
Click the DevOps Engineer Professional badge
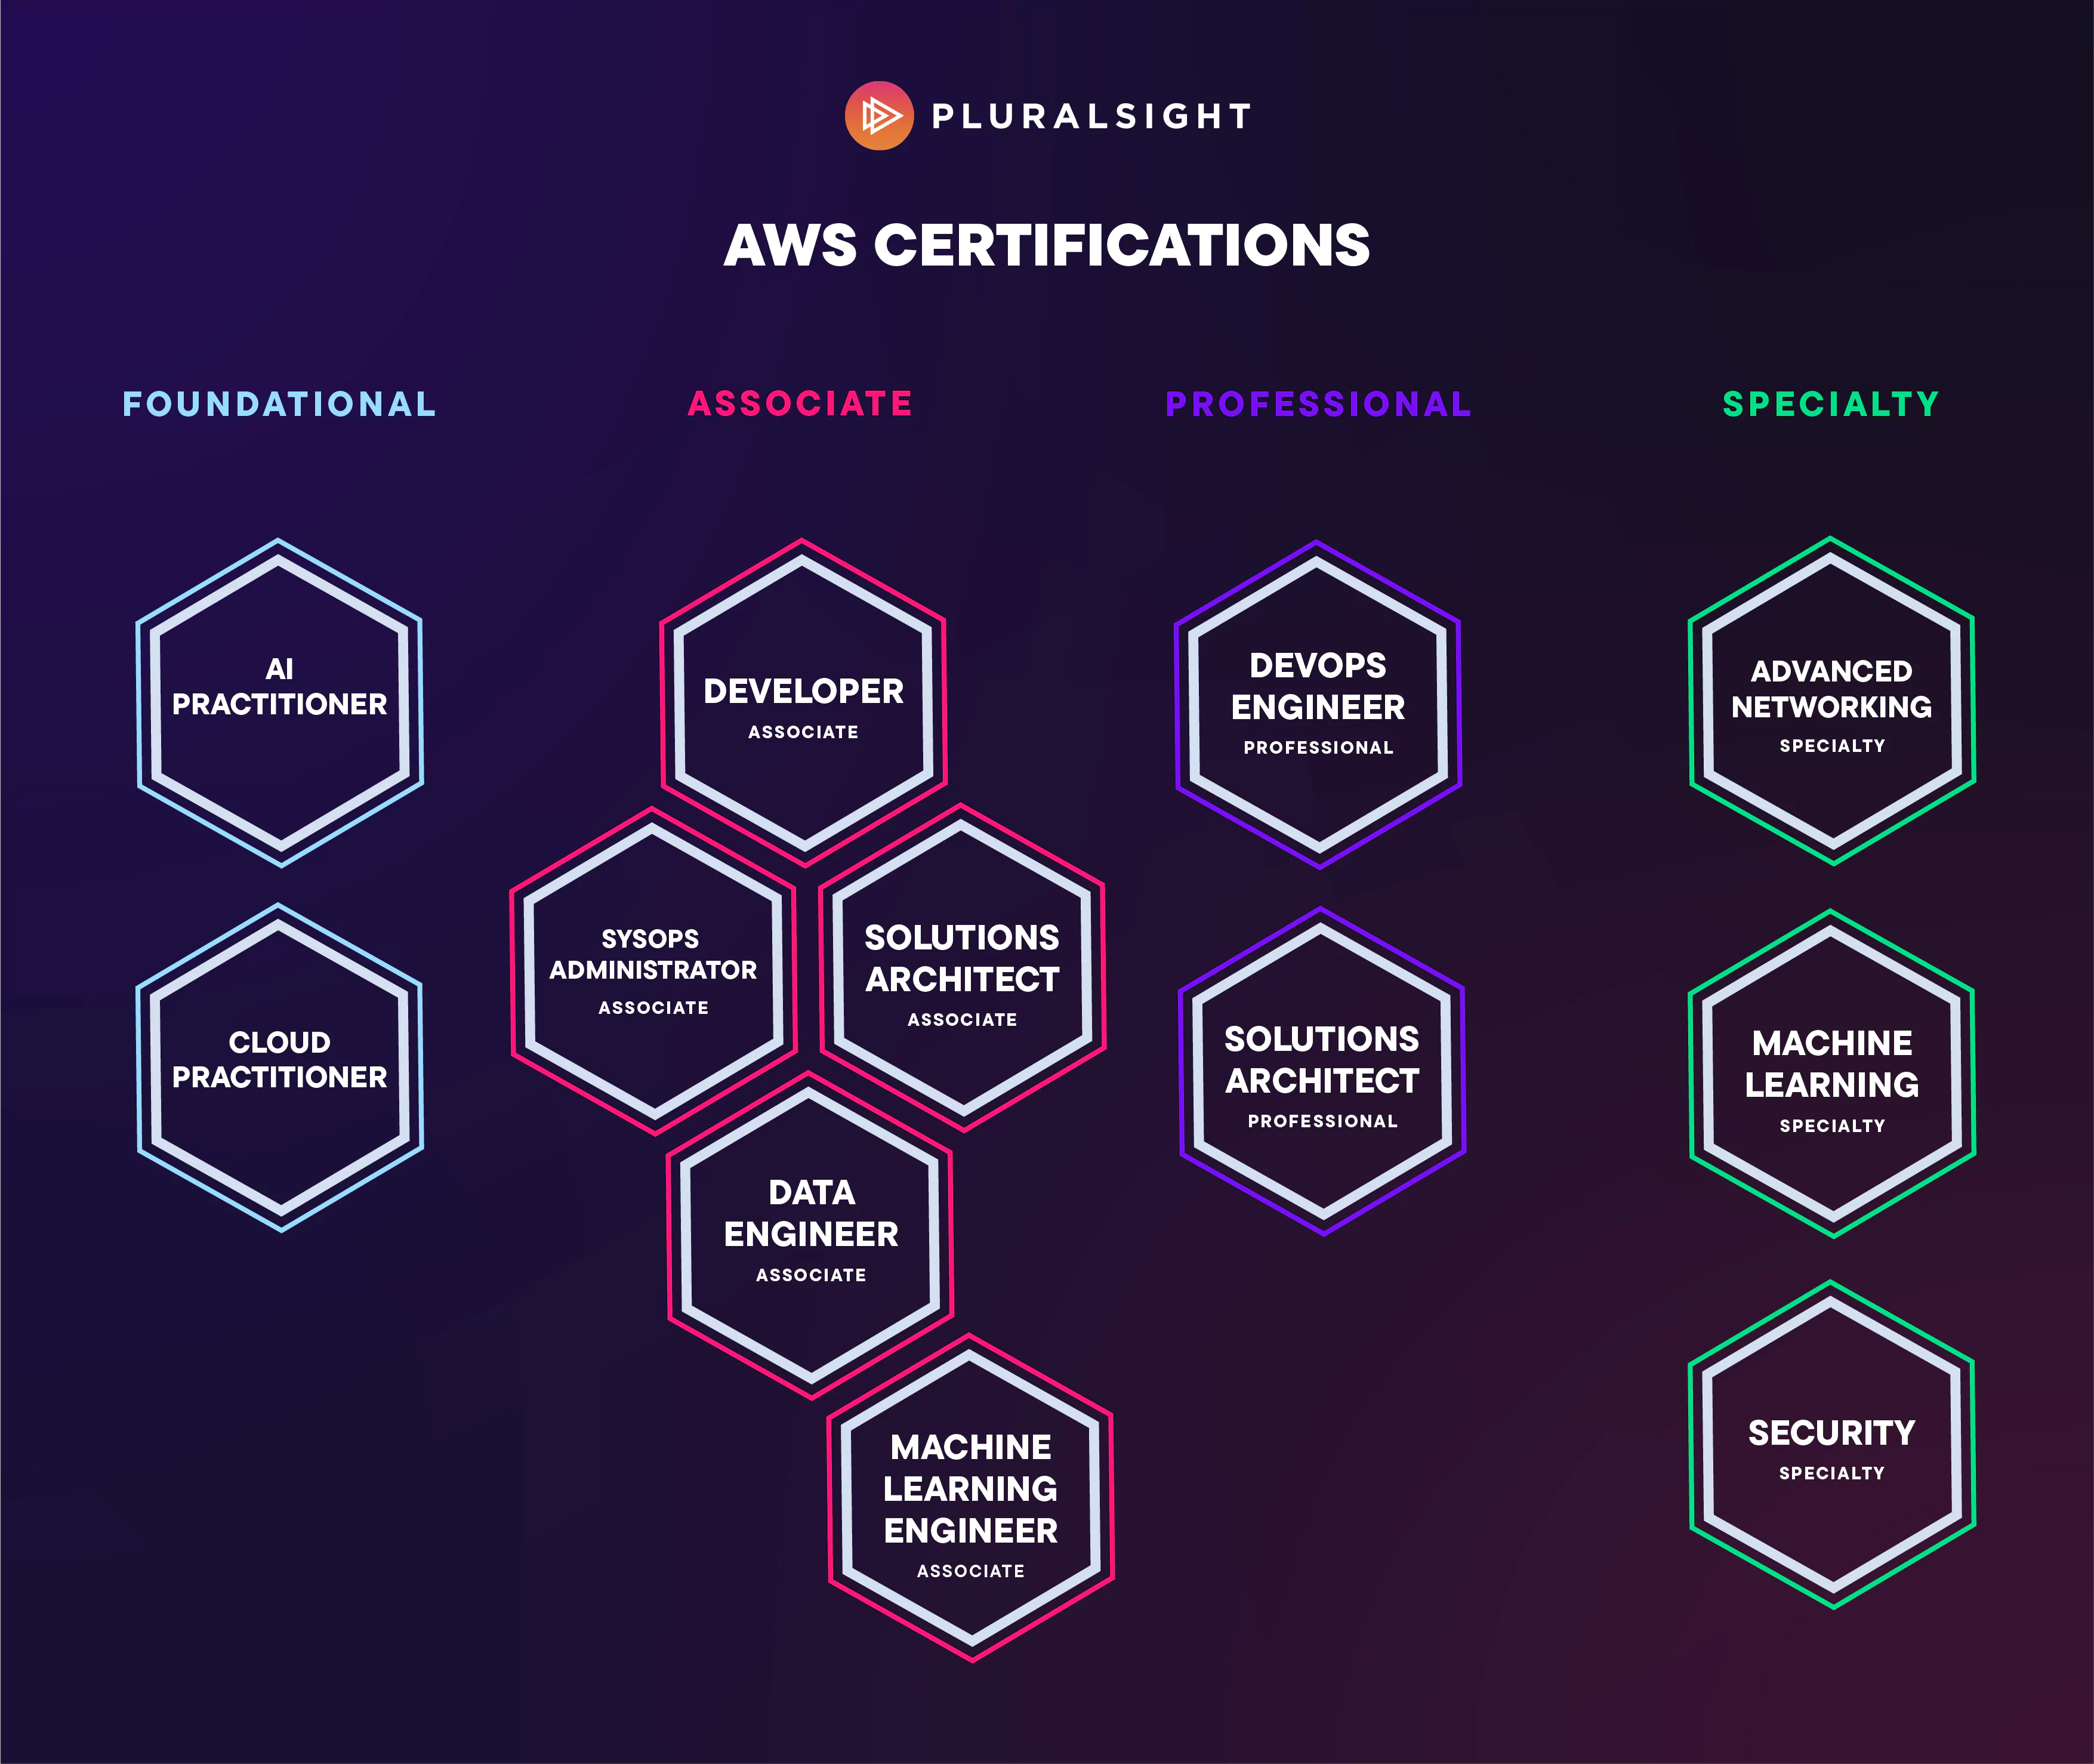pyautogui.click(x=1318, y=704)
